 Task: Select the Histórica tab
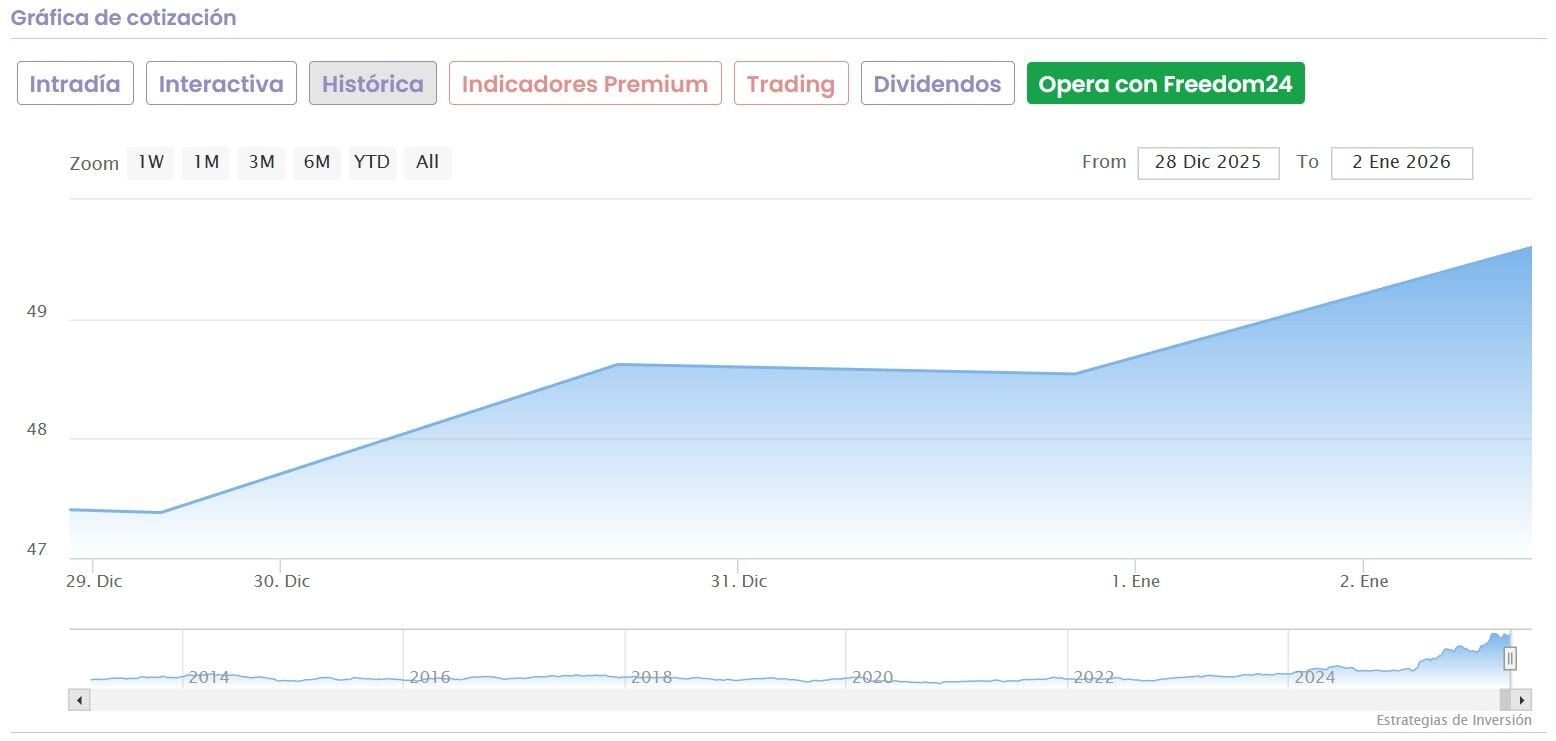(372, 84)
